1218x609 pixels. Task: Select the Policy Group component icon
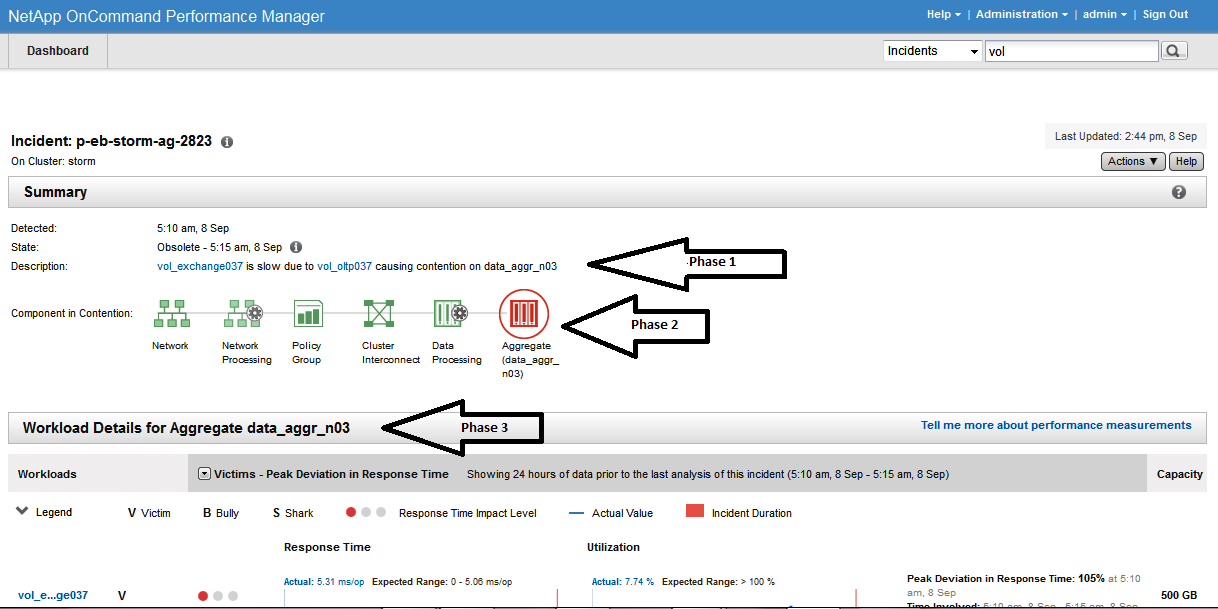[x=307, y=314]
